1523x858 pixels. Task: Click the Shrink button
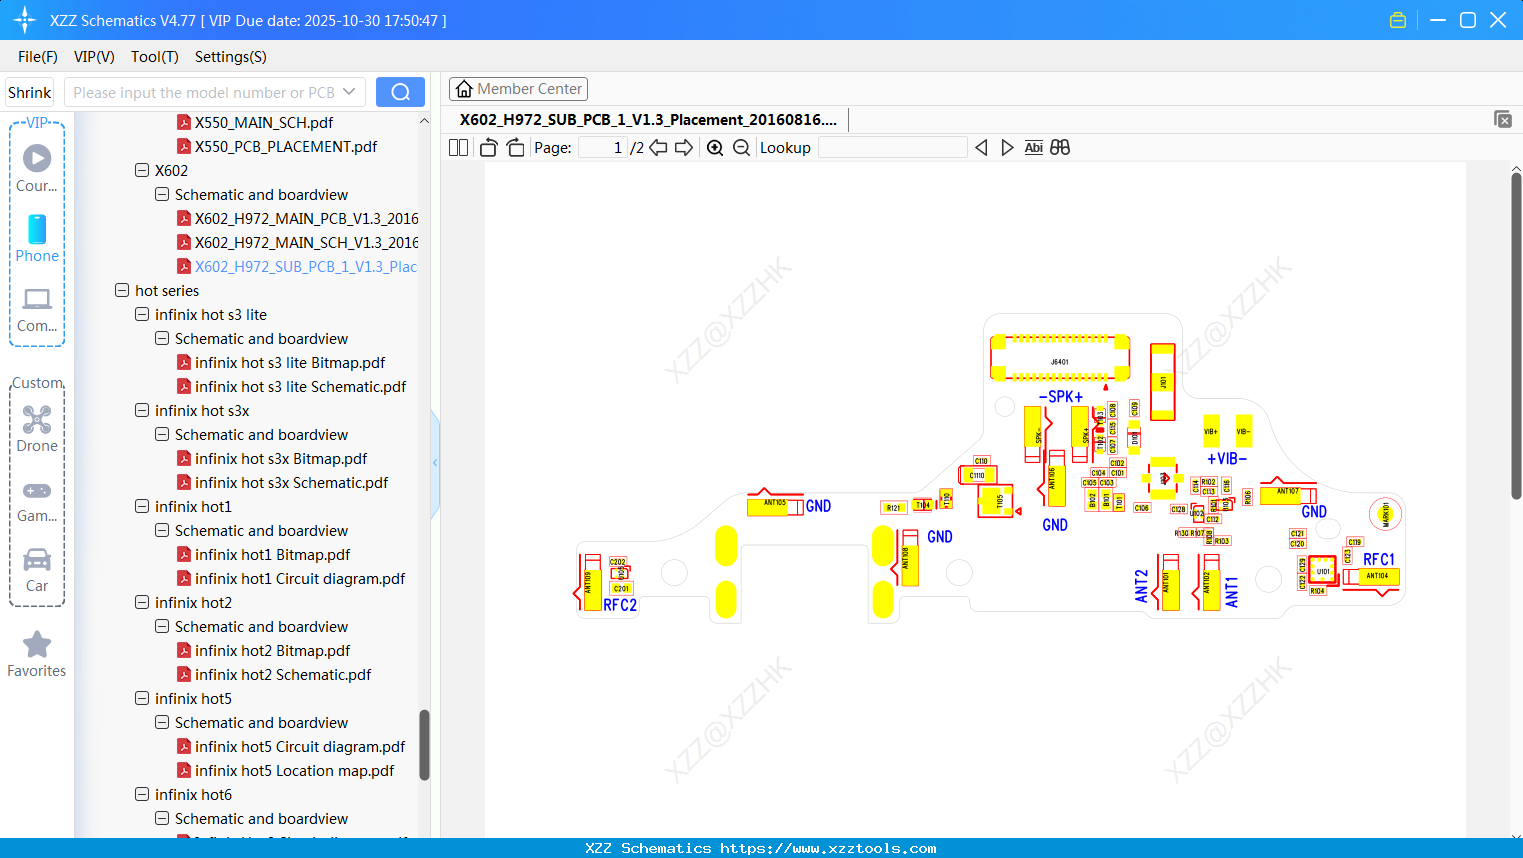[x=30, y=92]
